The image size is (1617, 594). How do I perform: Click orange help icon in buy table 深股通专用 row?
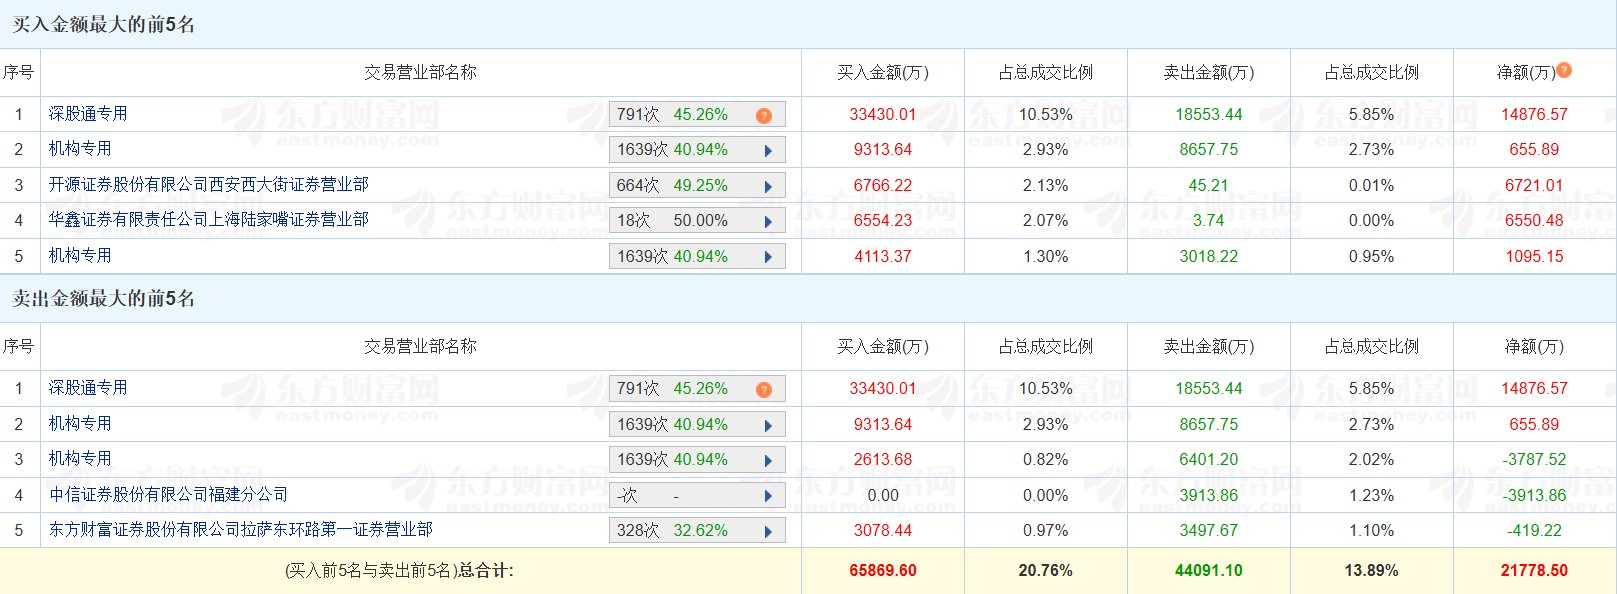pos(763,115)
